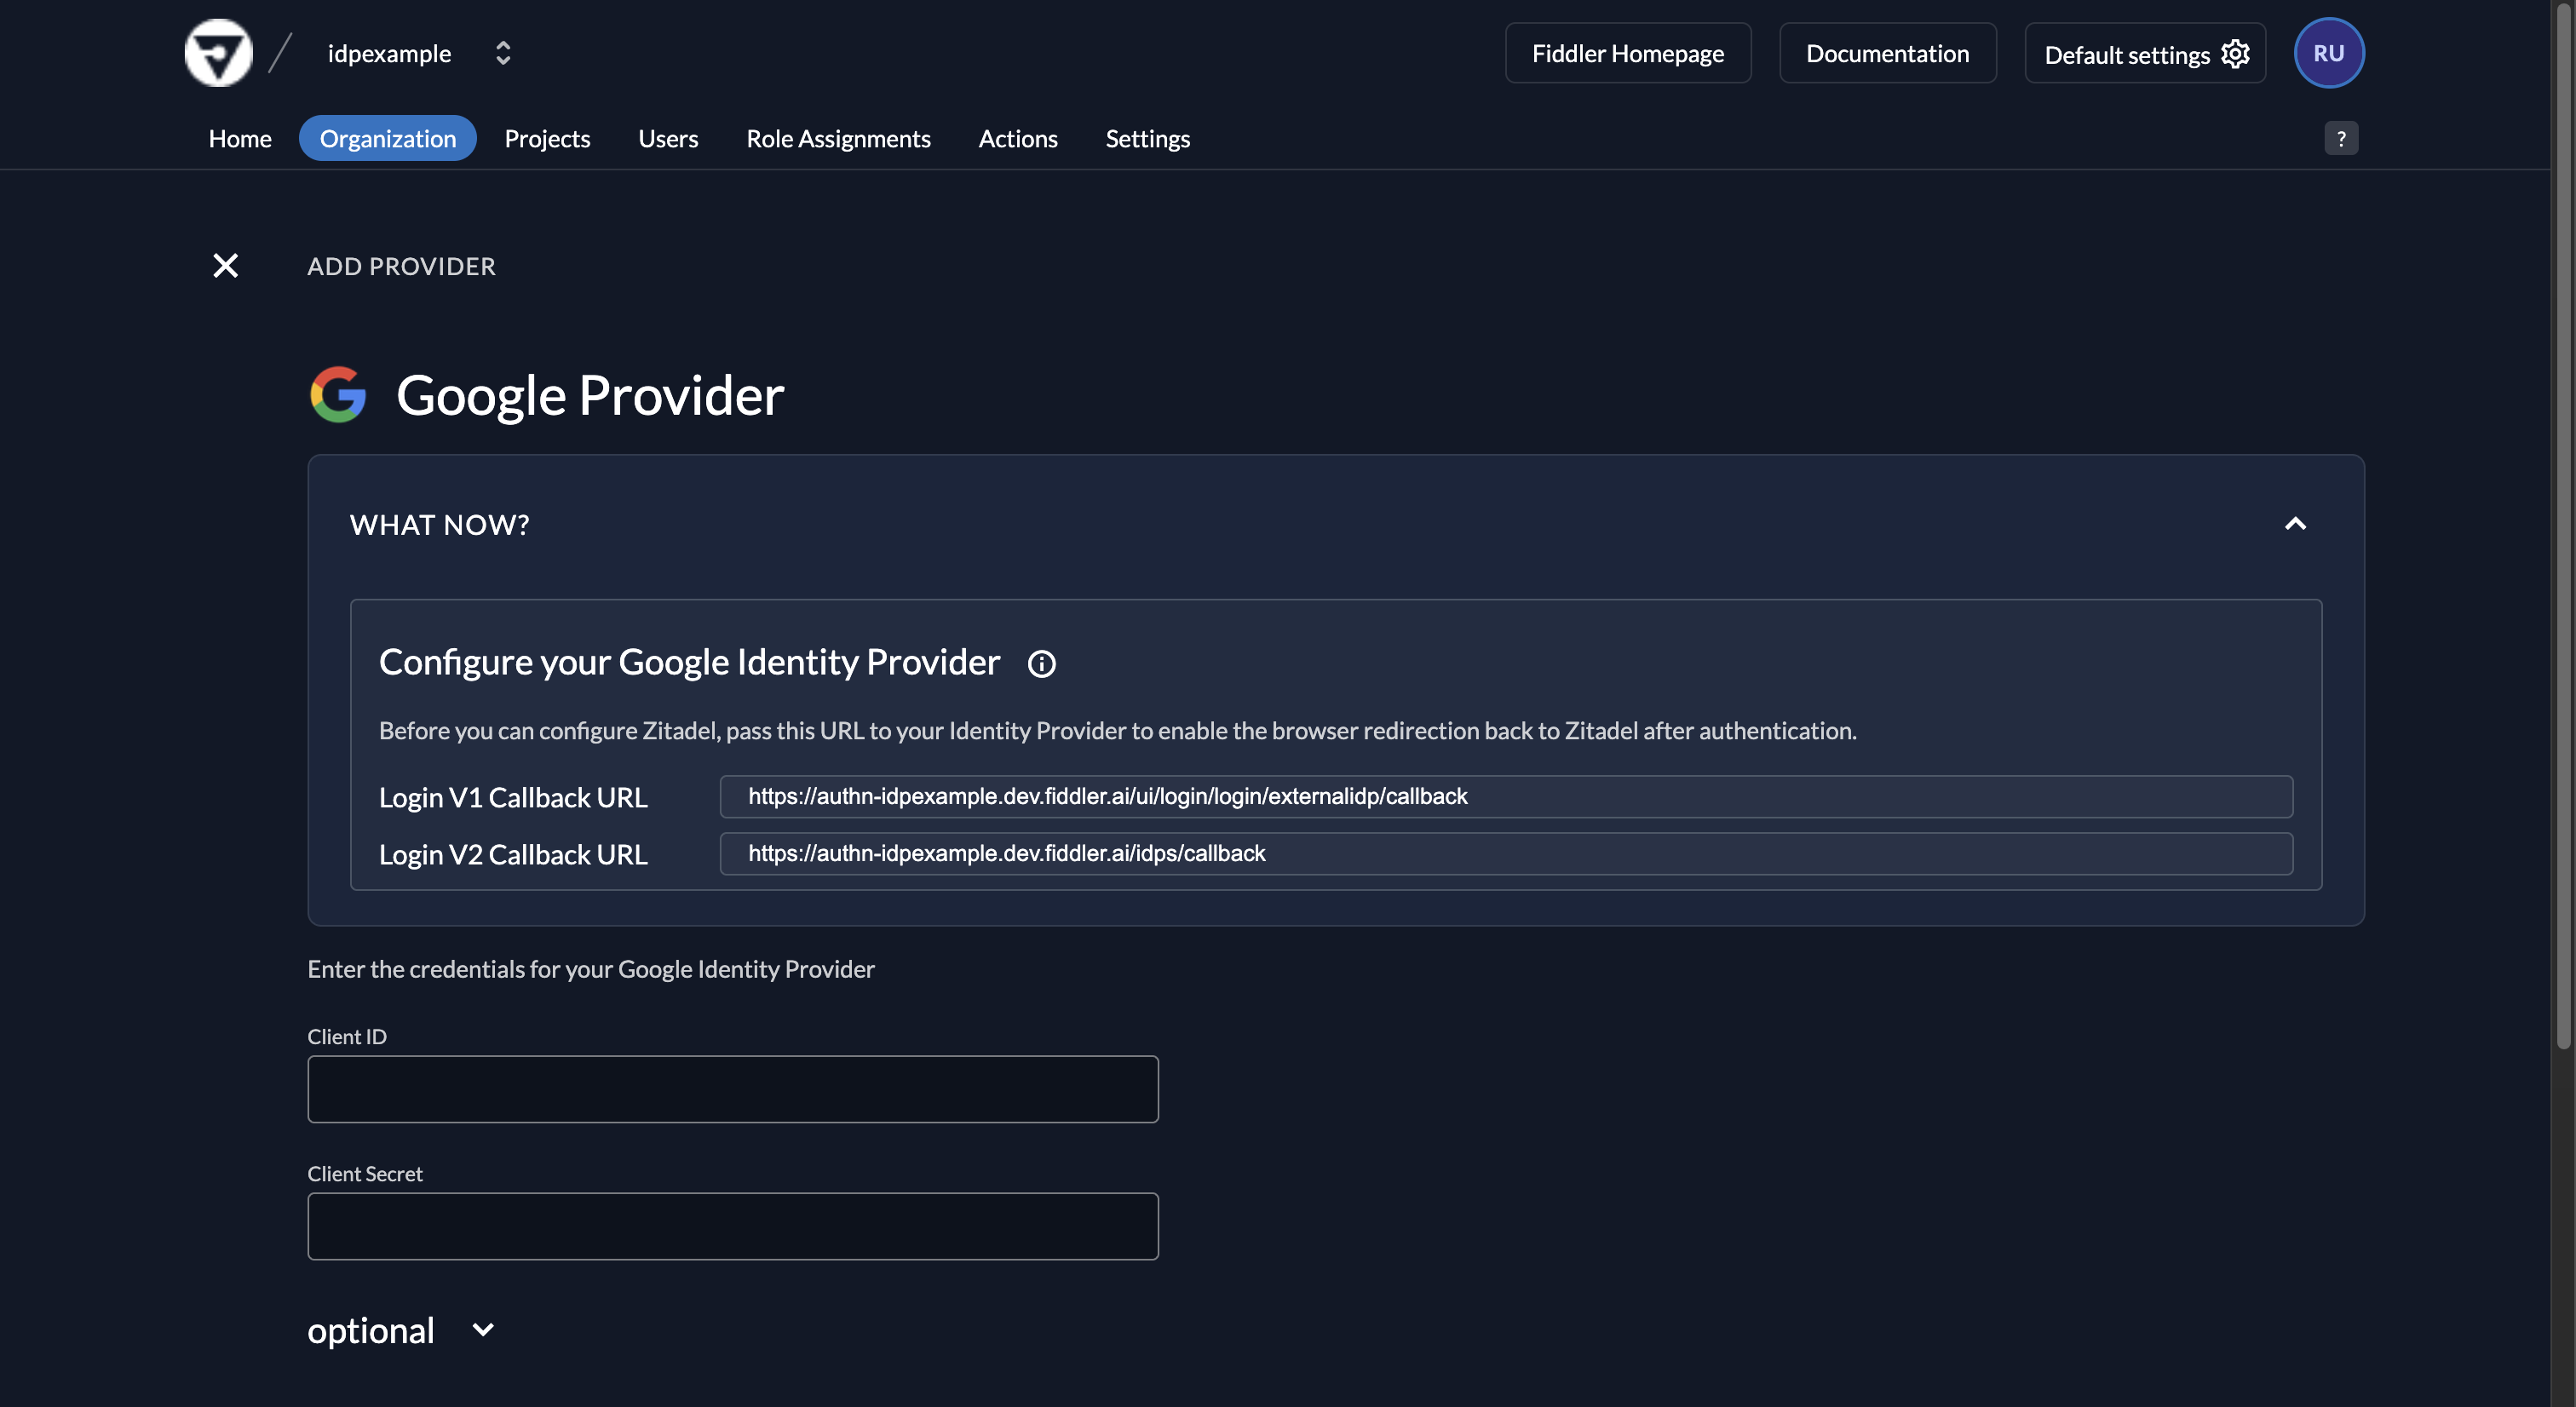Focus the Client Secret input field

point(733,1225)
